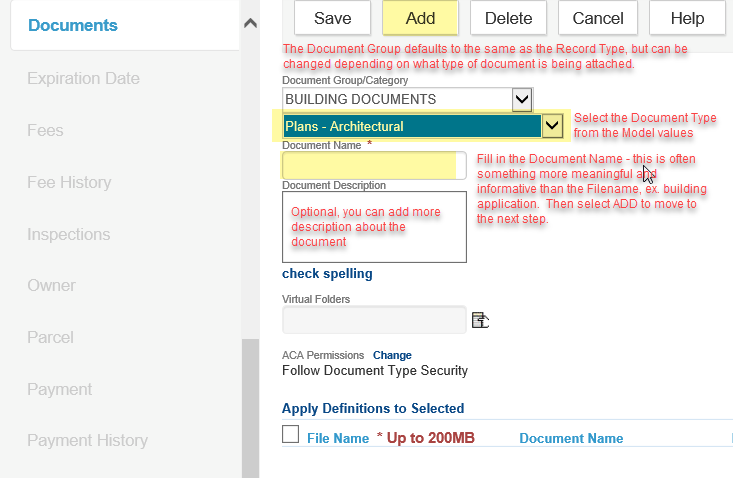Focus the Document Name input field
The width and height of the screenshot is (733, 478).
[373, 165]
